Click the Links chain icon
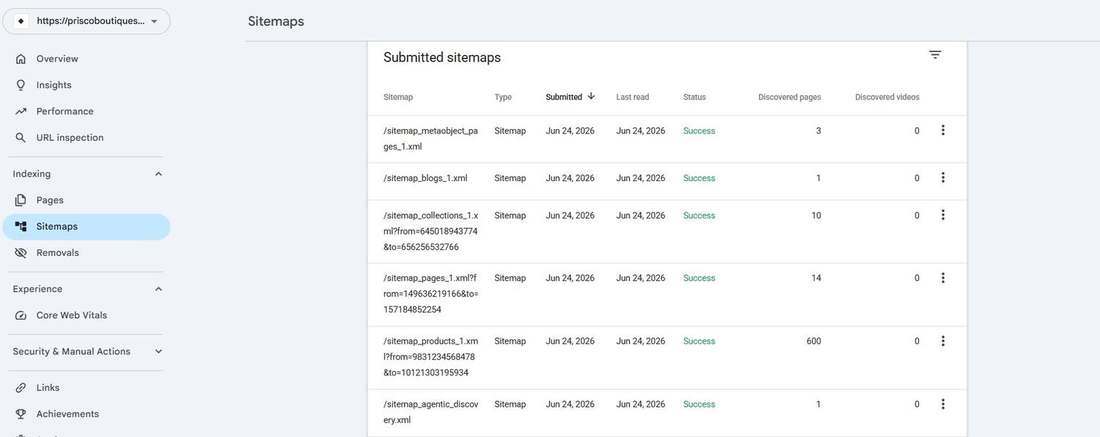Image resolution: width=1100 pixels, height=437 pixels. pyautogui.click(x=21, y=388)
